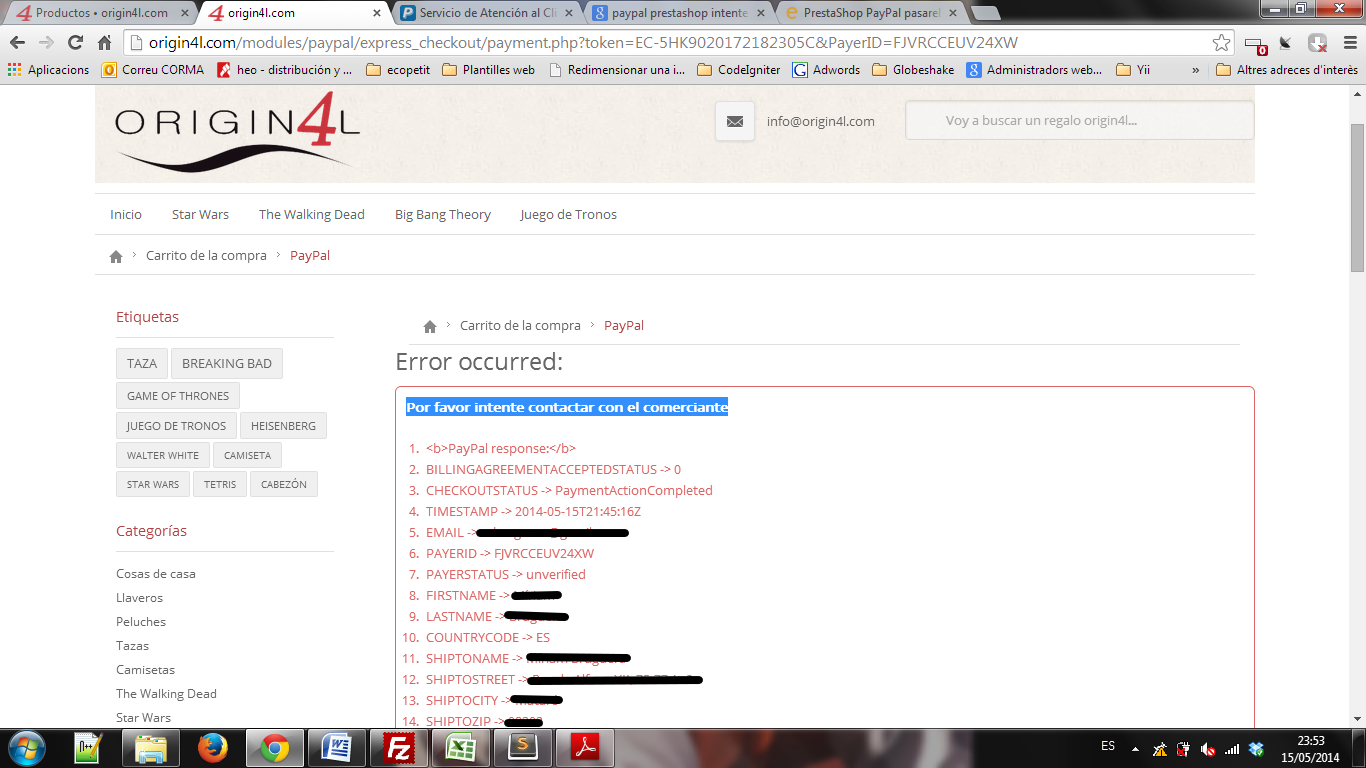Switch to the Productos • origin4l.com tab

coord(100,13)
